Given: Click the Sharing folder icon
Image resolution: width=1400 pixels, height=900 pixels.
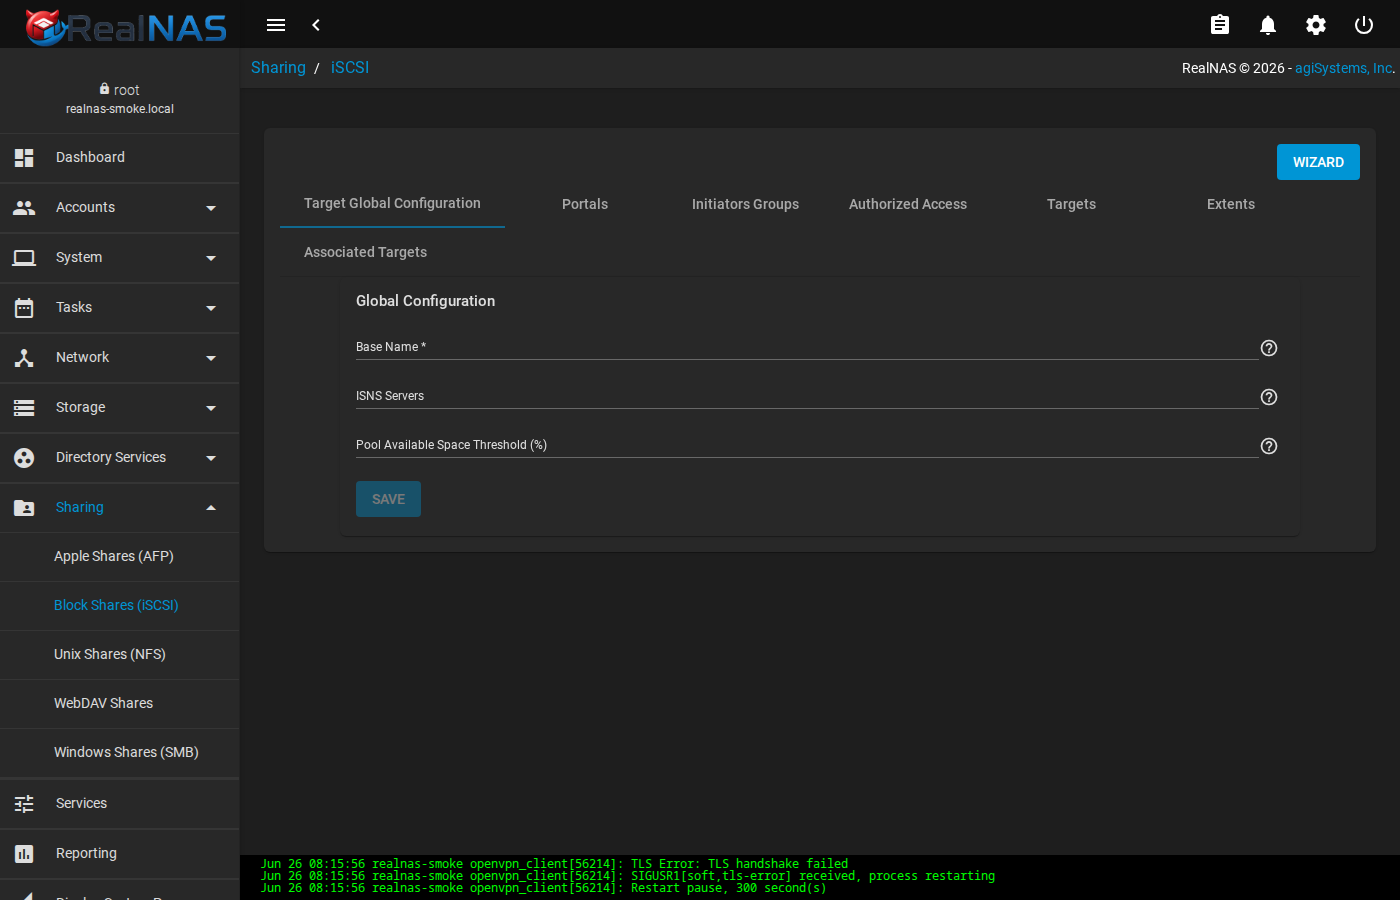Looking at the screenshot, I should click(x=24, y=507).
